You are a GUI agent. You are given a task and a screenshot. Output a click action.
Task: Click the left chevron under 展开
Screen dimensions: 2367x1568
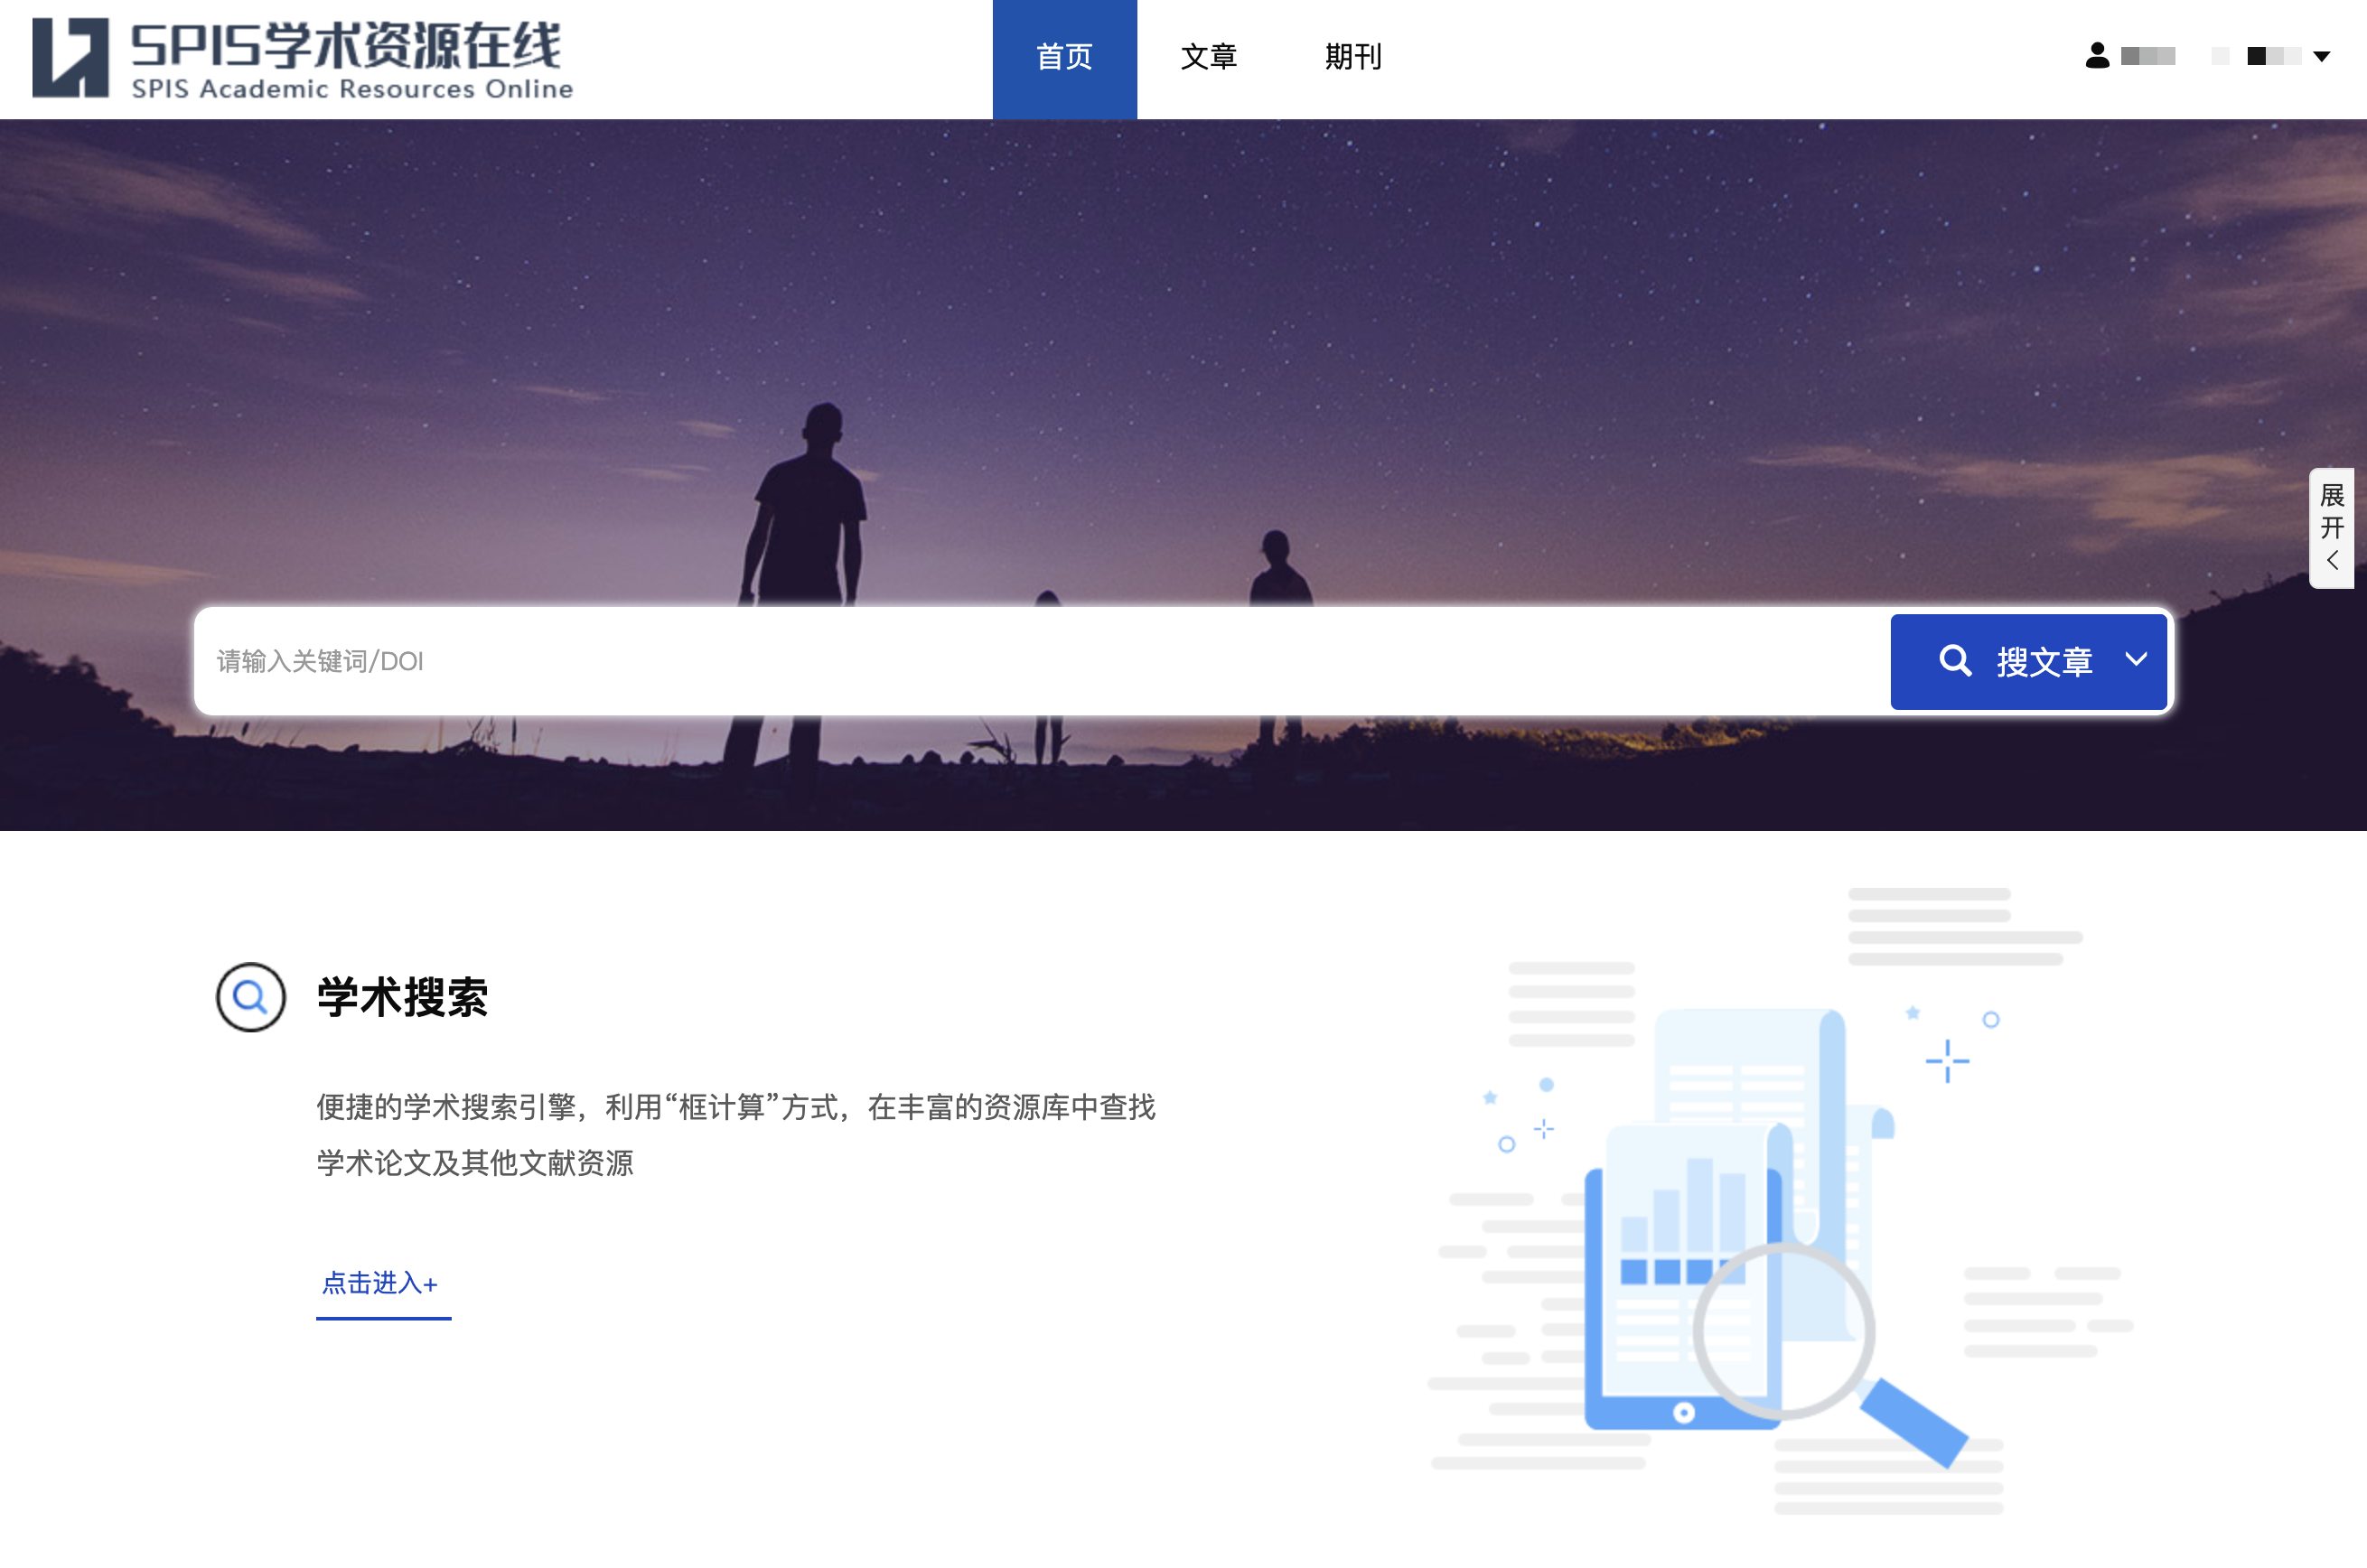pos(2331,560)
